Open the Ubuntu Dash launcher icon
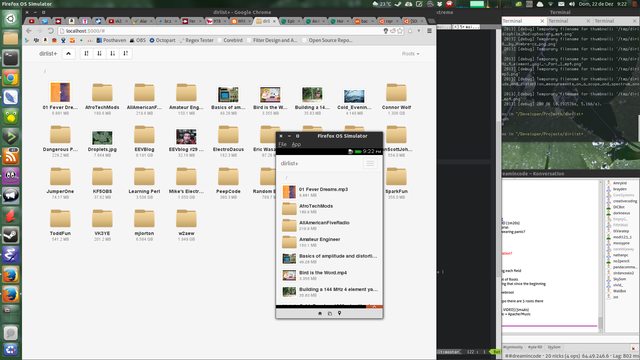The width and height of the screenshot is (640, 360). pyautogui.click(x=11, y=18)
